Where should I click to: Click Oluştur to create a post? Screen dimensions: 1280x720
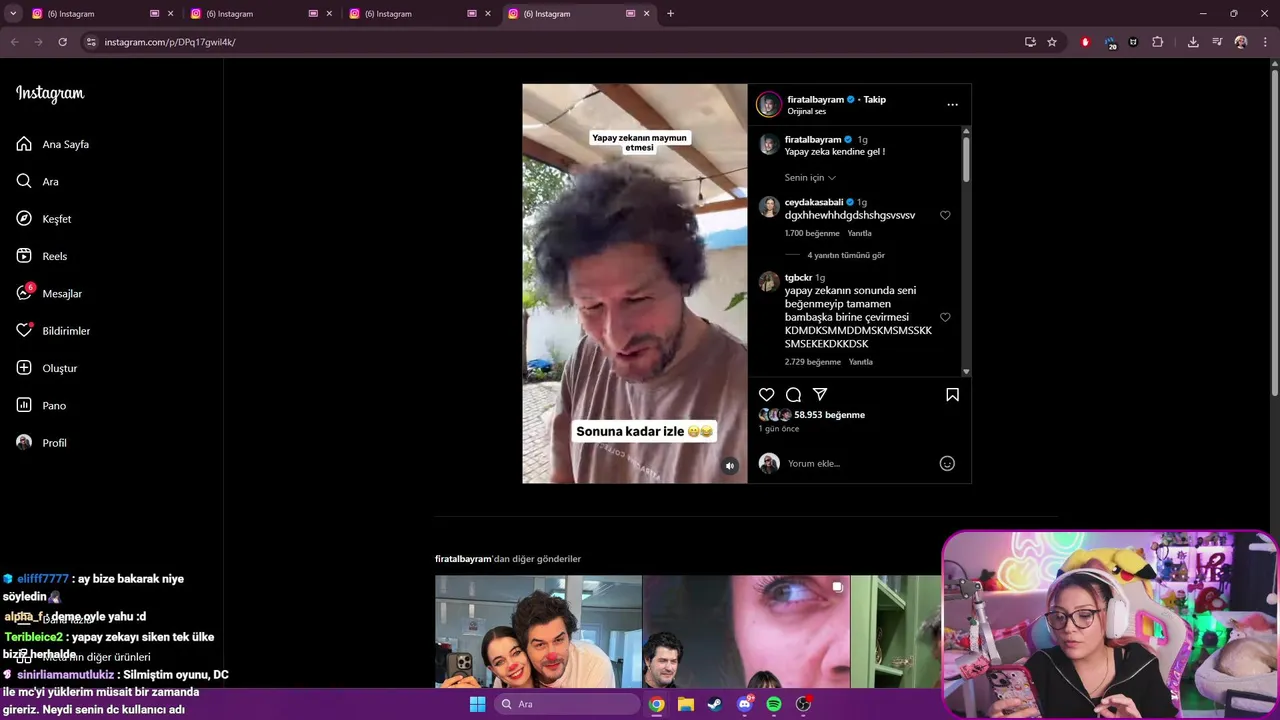(x=47, y=368)
